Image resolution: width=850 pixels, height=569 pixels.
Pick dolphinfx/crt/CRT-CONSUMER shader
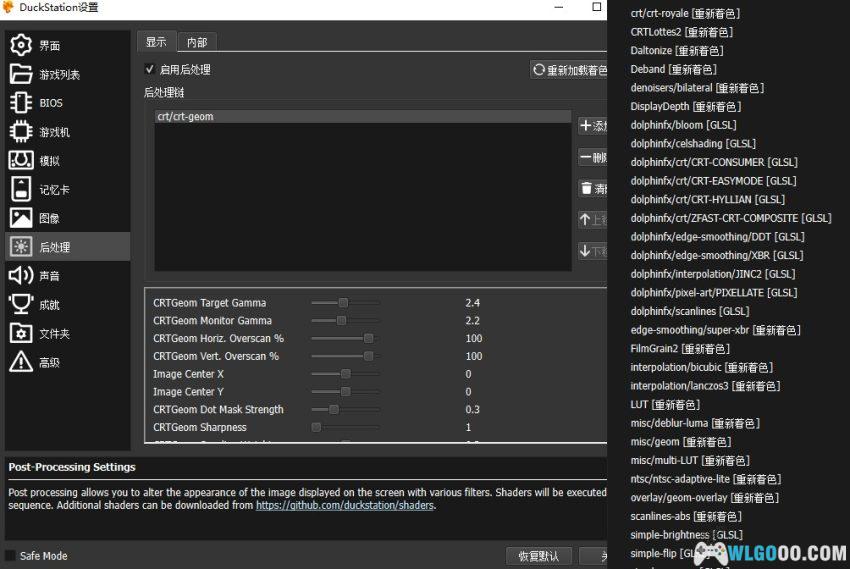point(714,162)
